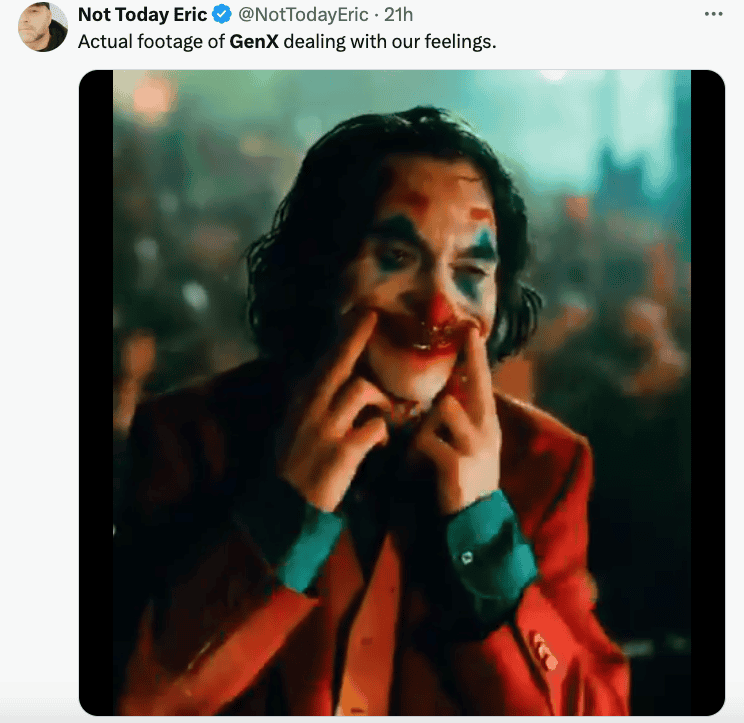
Task: Click the "Not Today Eric" display name
Action: [x=142, y=15]
